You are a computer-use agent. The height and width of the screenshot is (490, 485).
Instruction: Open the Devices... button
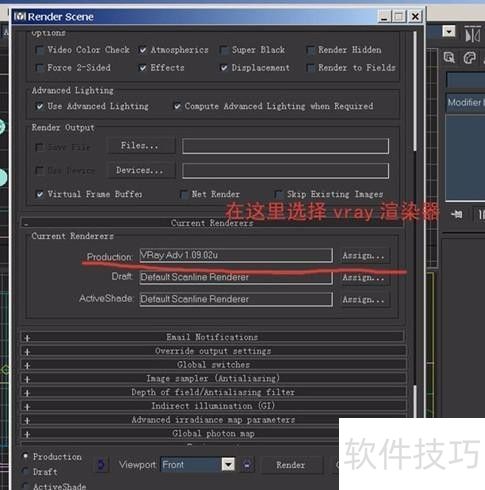[x=140, y=170]
